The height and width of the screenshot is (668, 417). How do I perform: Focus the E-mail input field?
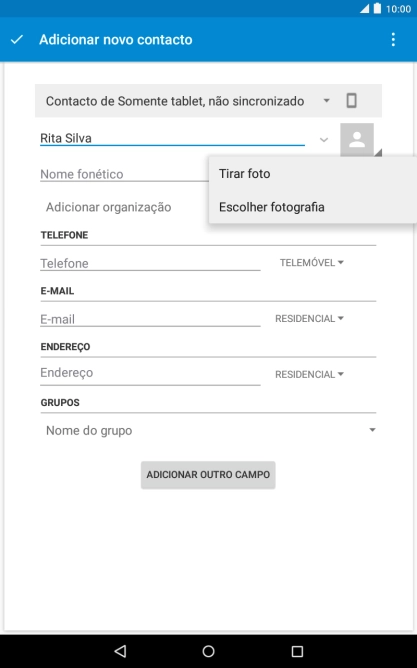click(x=150, y=319)
